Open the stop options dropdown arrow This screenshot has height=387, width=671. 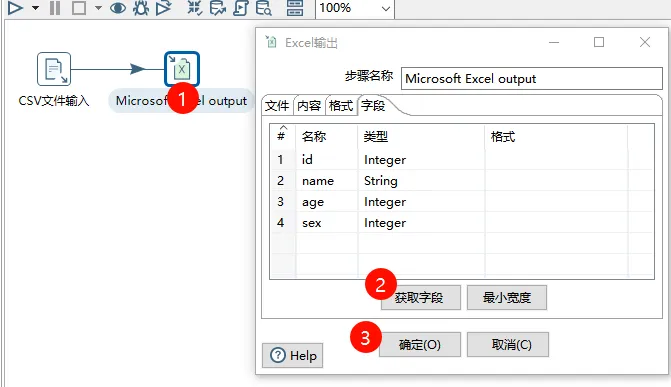[x=98, y=8]
